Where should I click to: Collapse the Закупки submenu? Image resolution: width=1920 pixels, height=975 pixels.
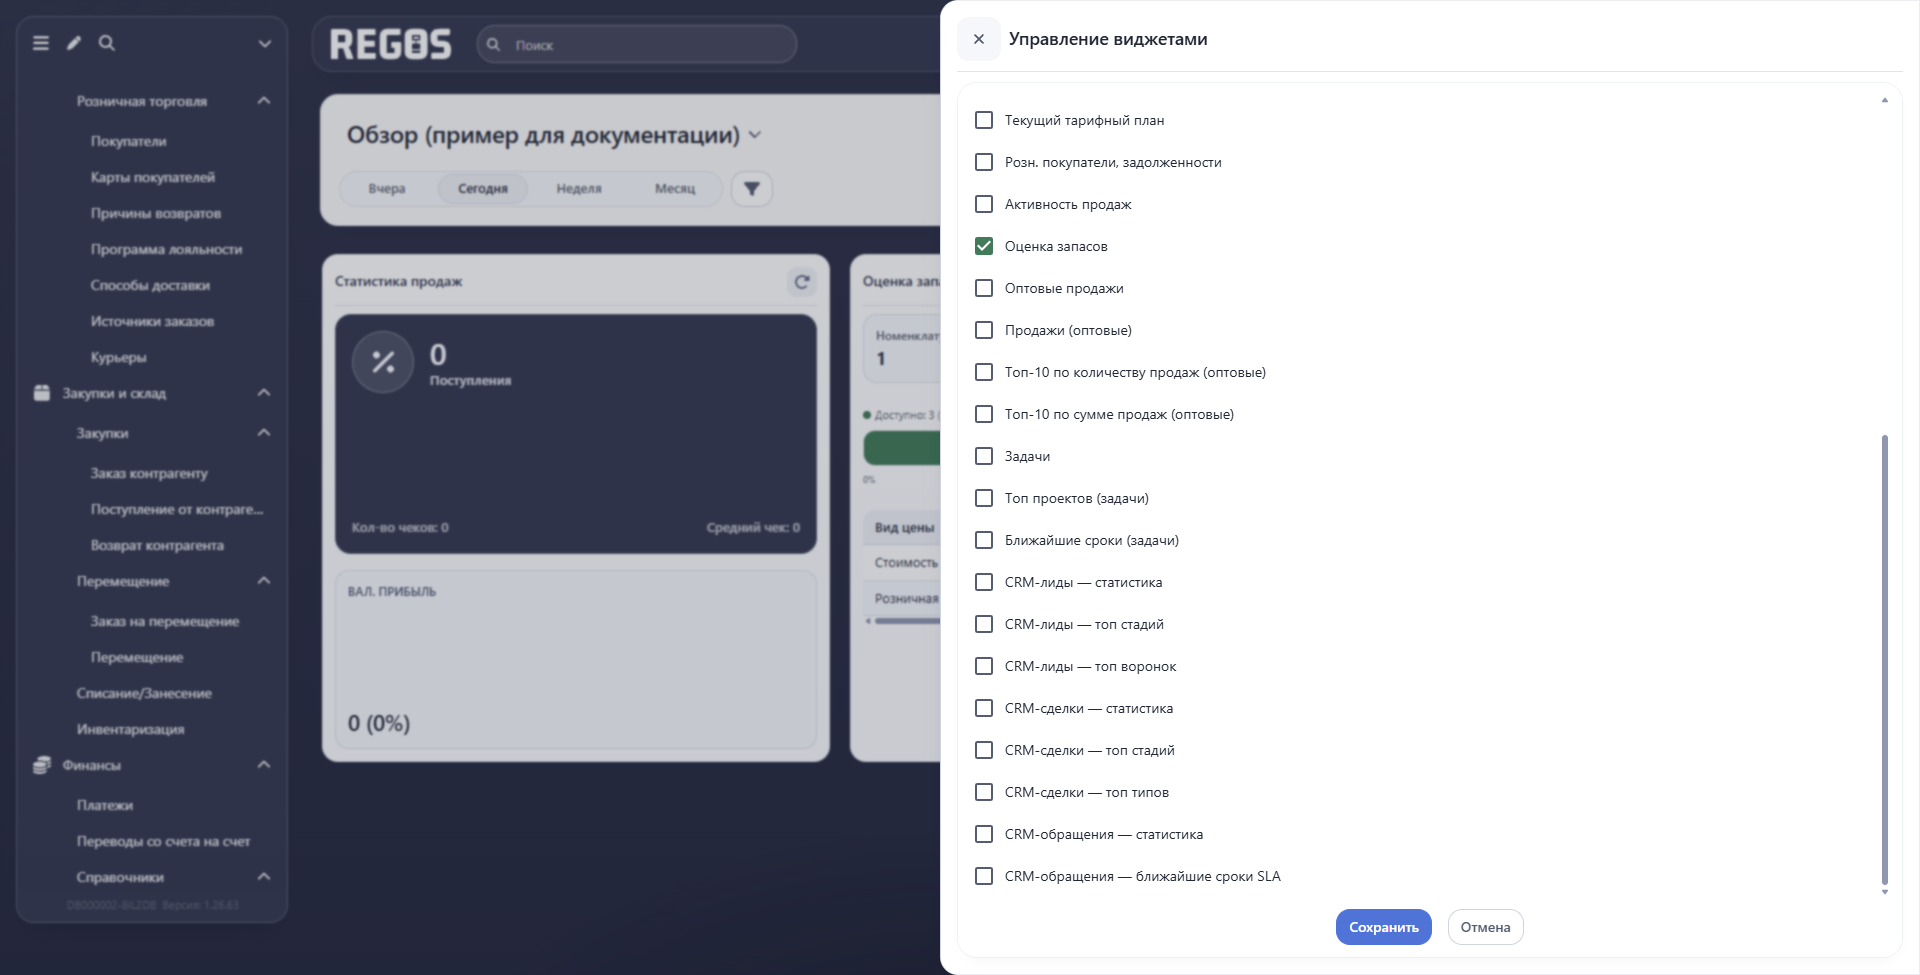pyautogui.click(x=264, y=433)
